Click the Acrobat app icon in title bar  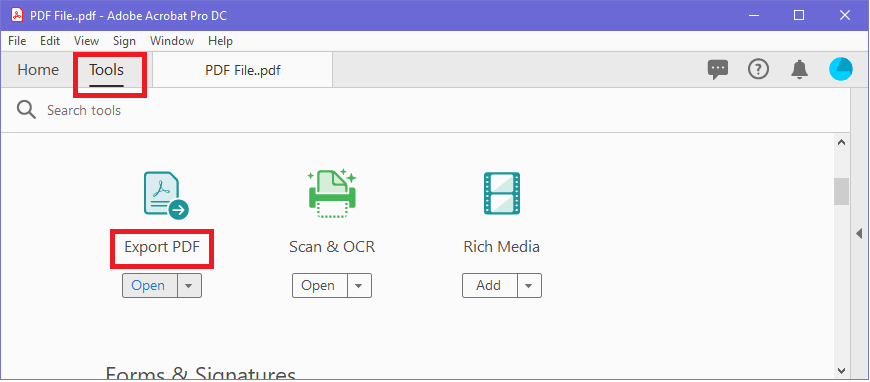[17, 15]
